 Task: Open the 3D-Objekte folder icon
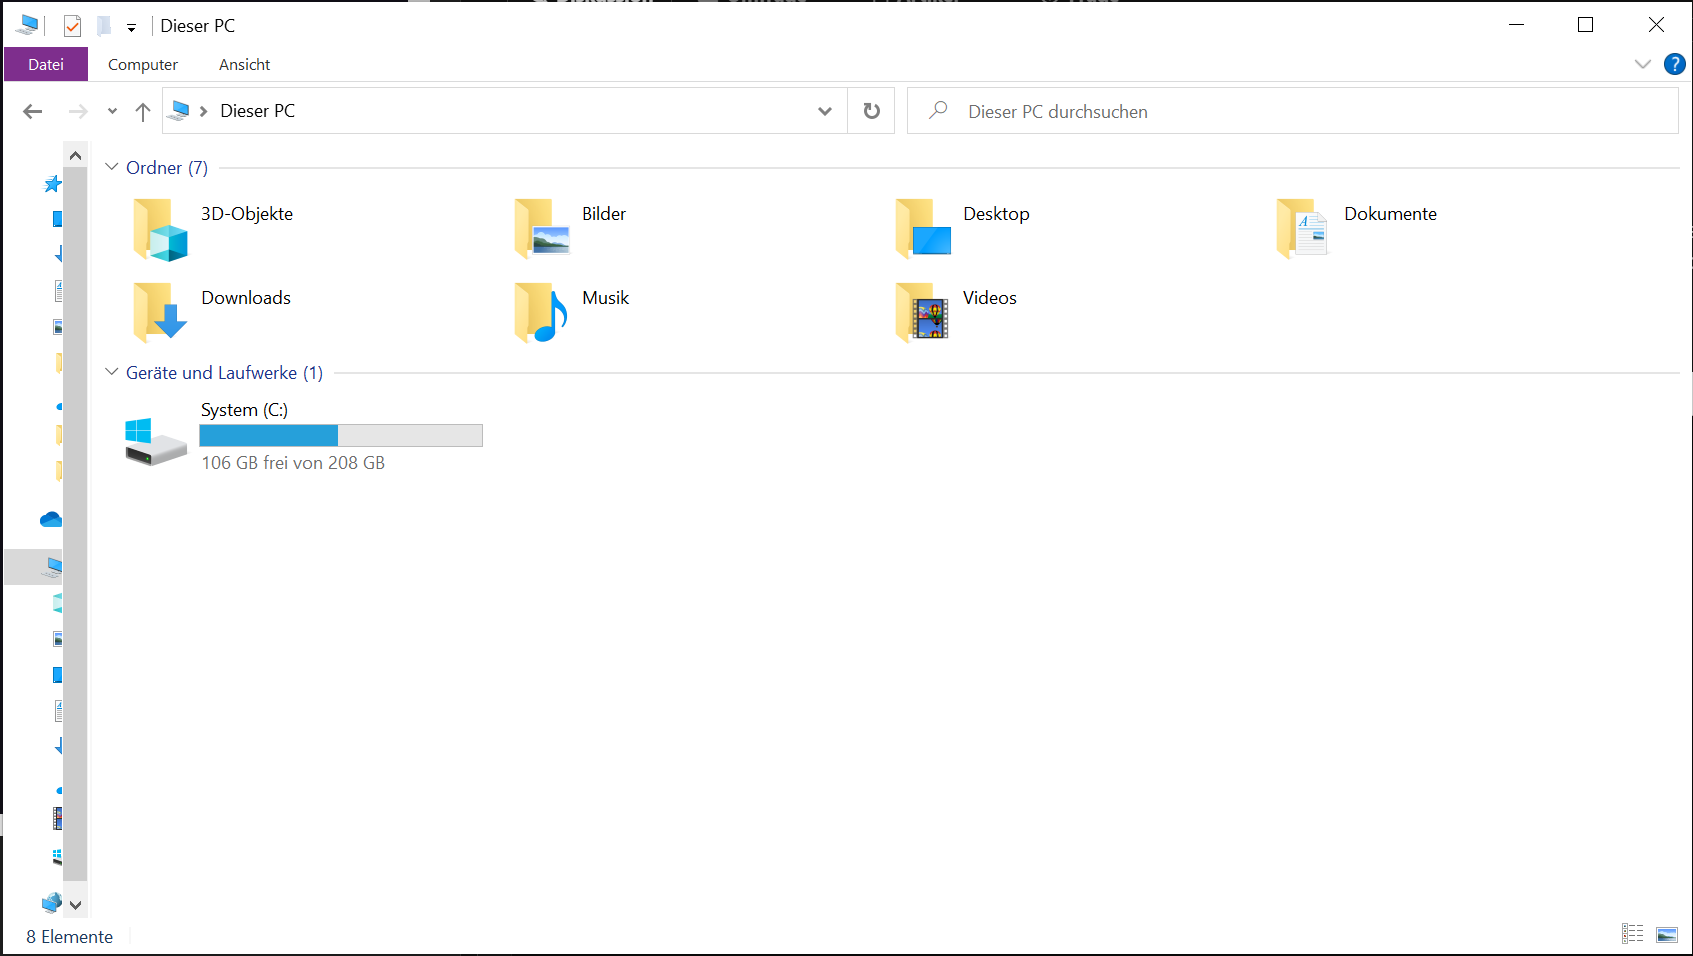[160, 229]
